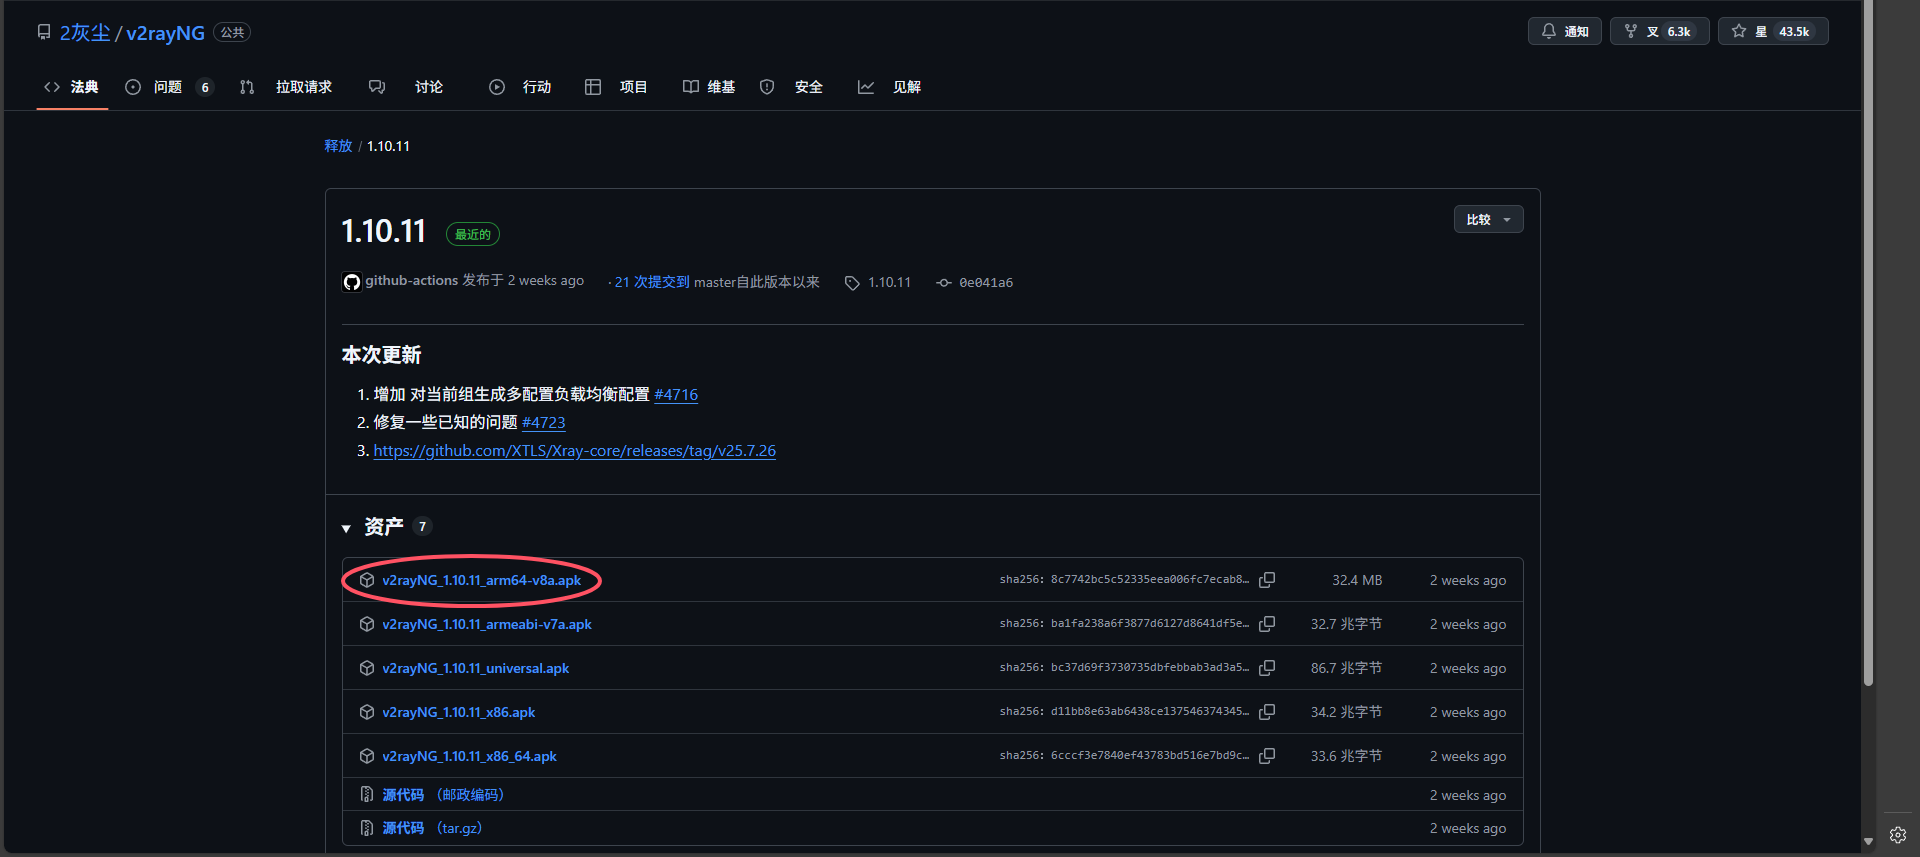Switch to the 拉取请求 tab
This screenshot has width=1920, height=857.
tap(286, 87)
